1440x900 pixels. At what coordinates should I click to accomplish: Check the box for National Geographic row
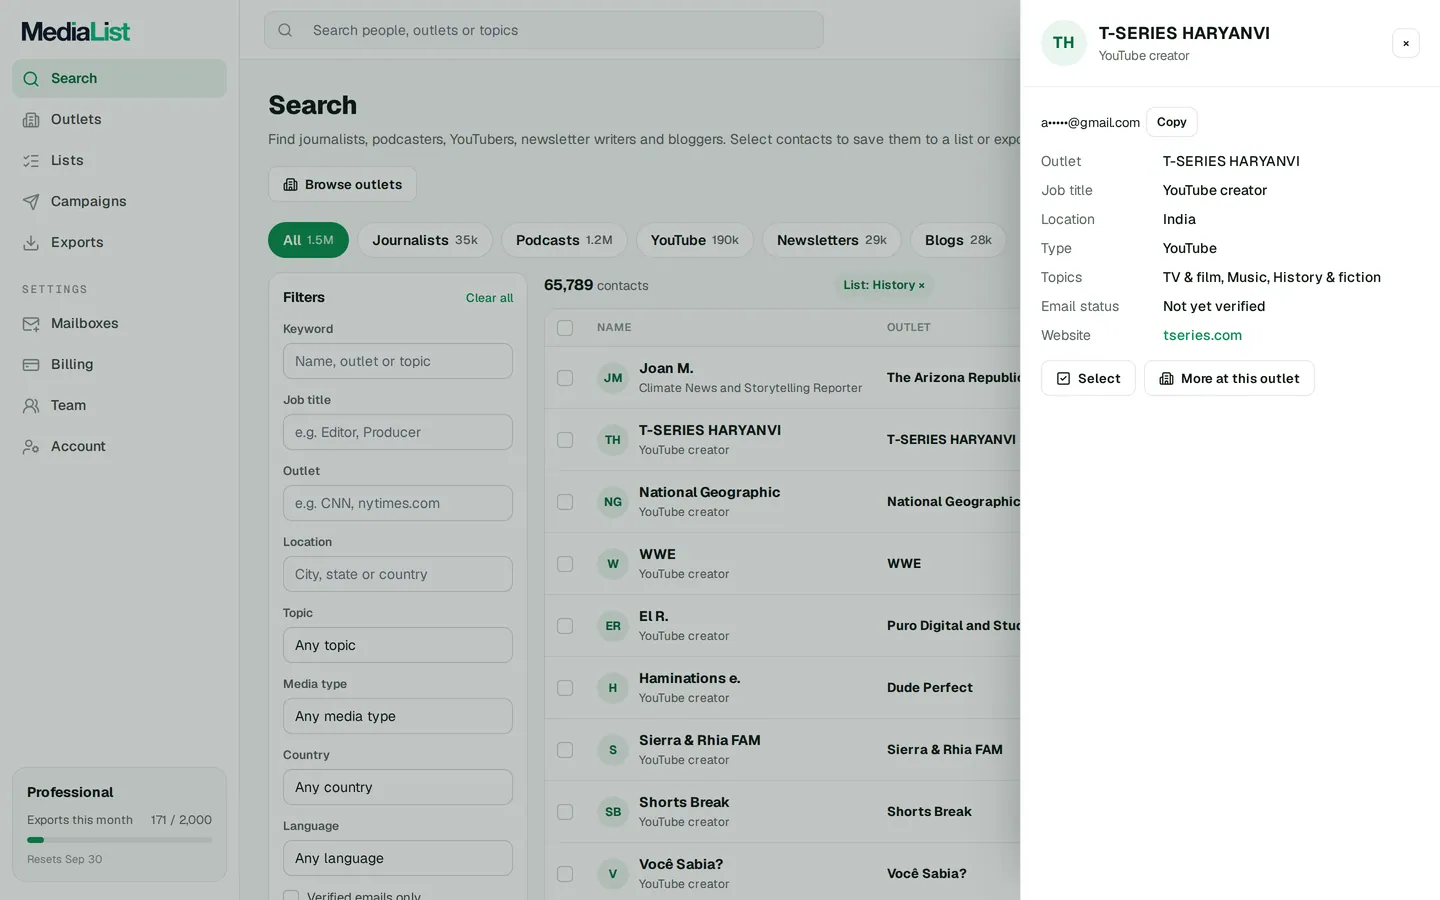565,502
